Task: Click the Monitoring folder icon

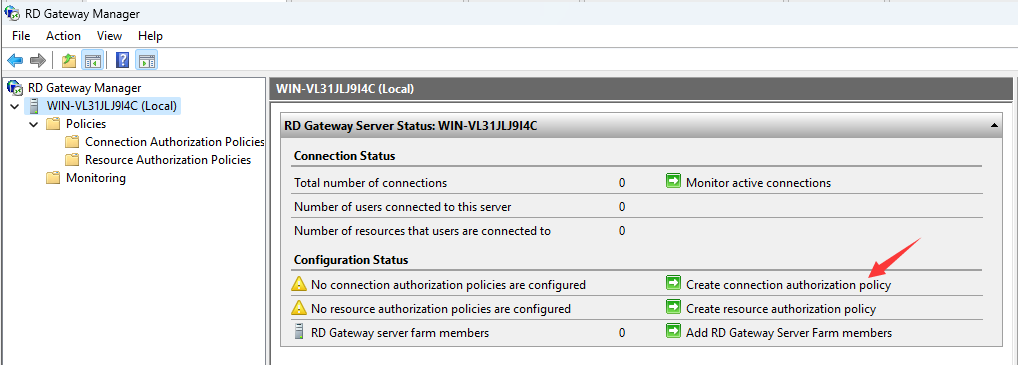Action: coord(53,178)
